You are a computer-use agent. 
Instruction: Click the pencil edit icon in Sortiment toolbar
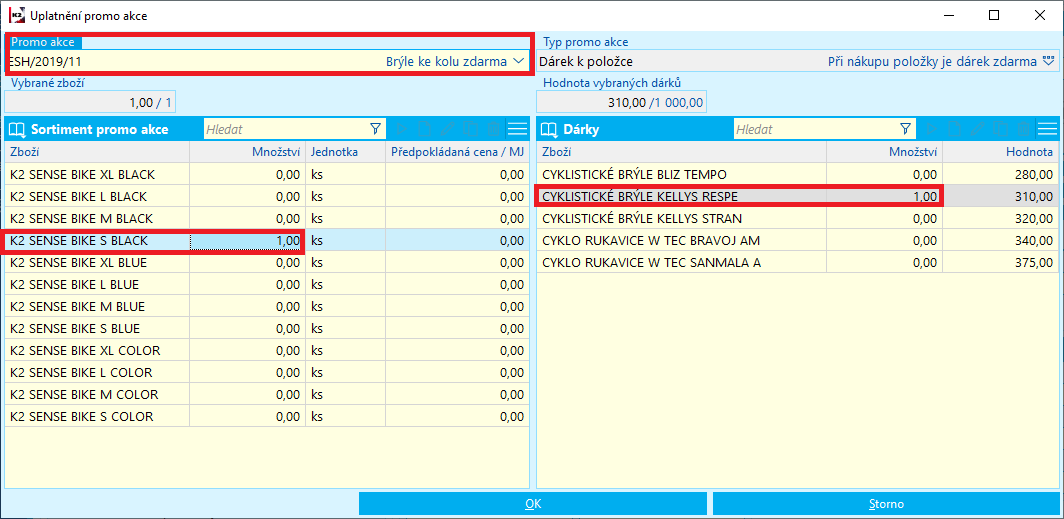coord(447,129)
